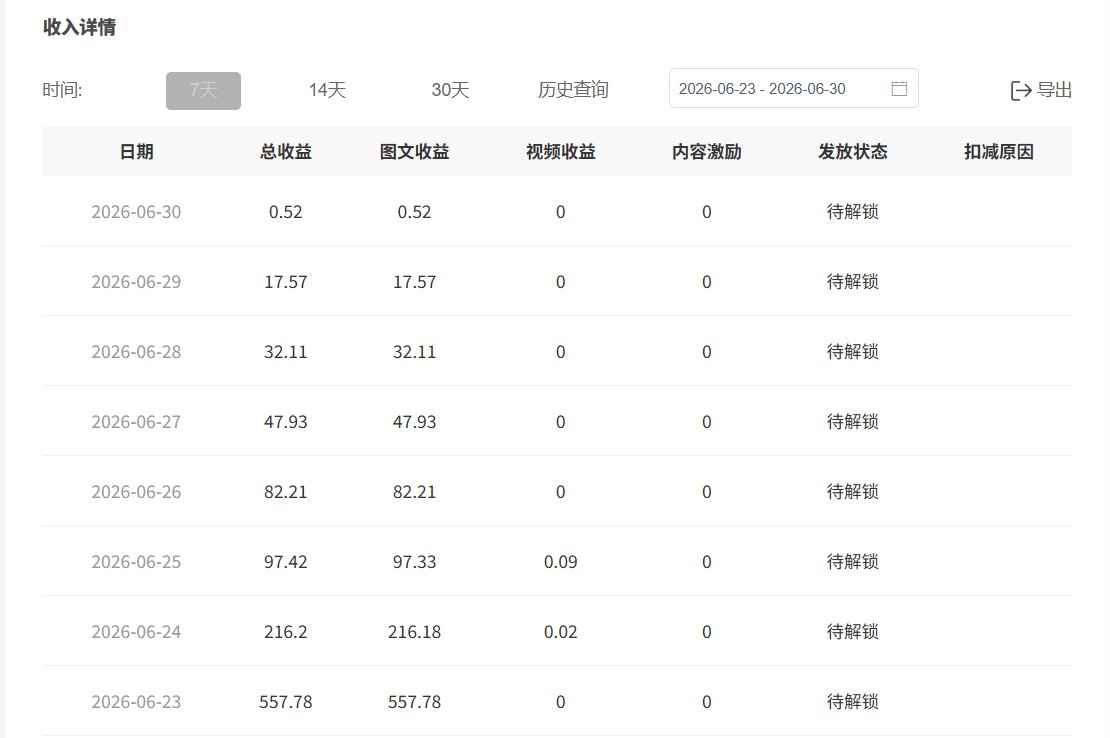This screenshot has width=1110, height=738.
Task: Click the 视频收益 column header
Action: pos(561,151)
